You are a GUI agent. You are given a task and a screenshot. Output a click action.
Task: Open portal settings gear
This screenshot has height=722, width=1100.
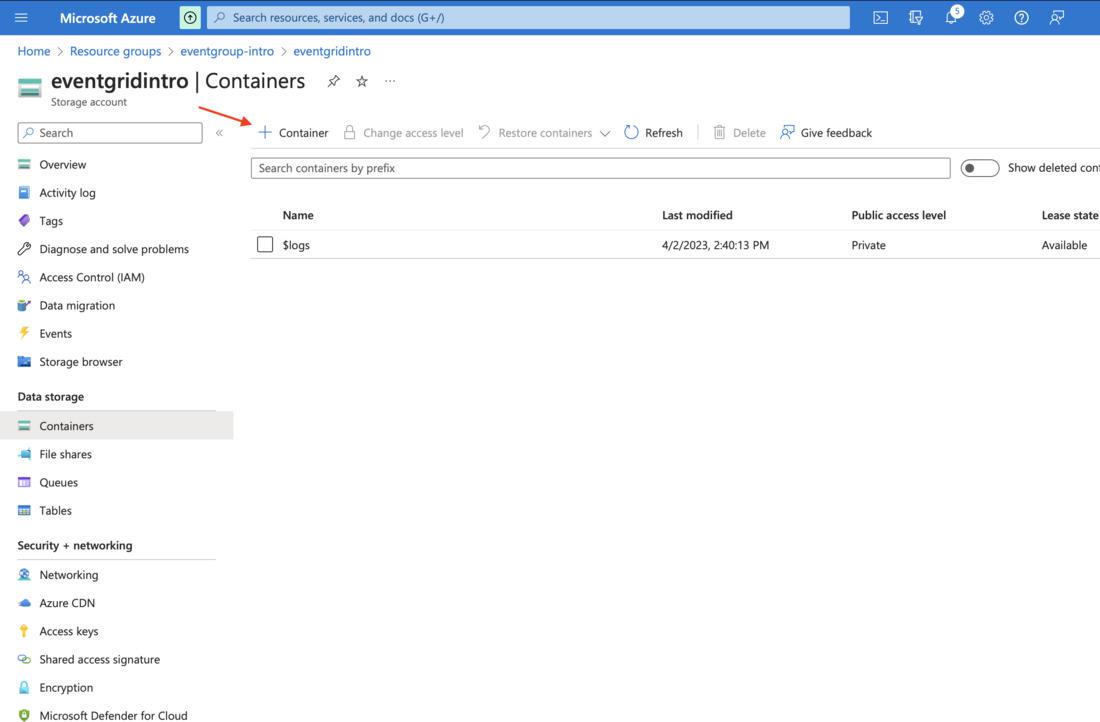[x=986, y=18]
